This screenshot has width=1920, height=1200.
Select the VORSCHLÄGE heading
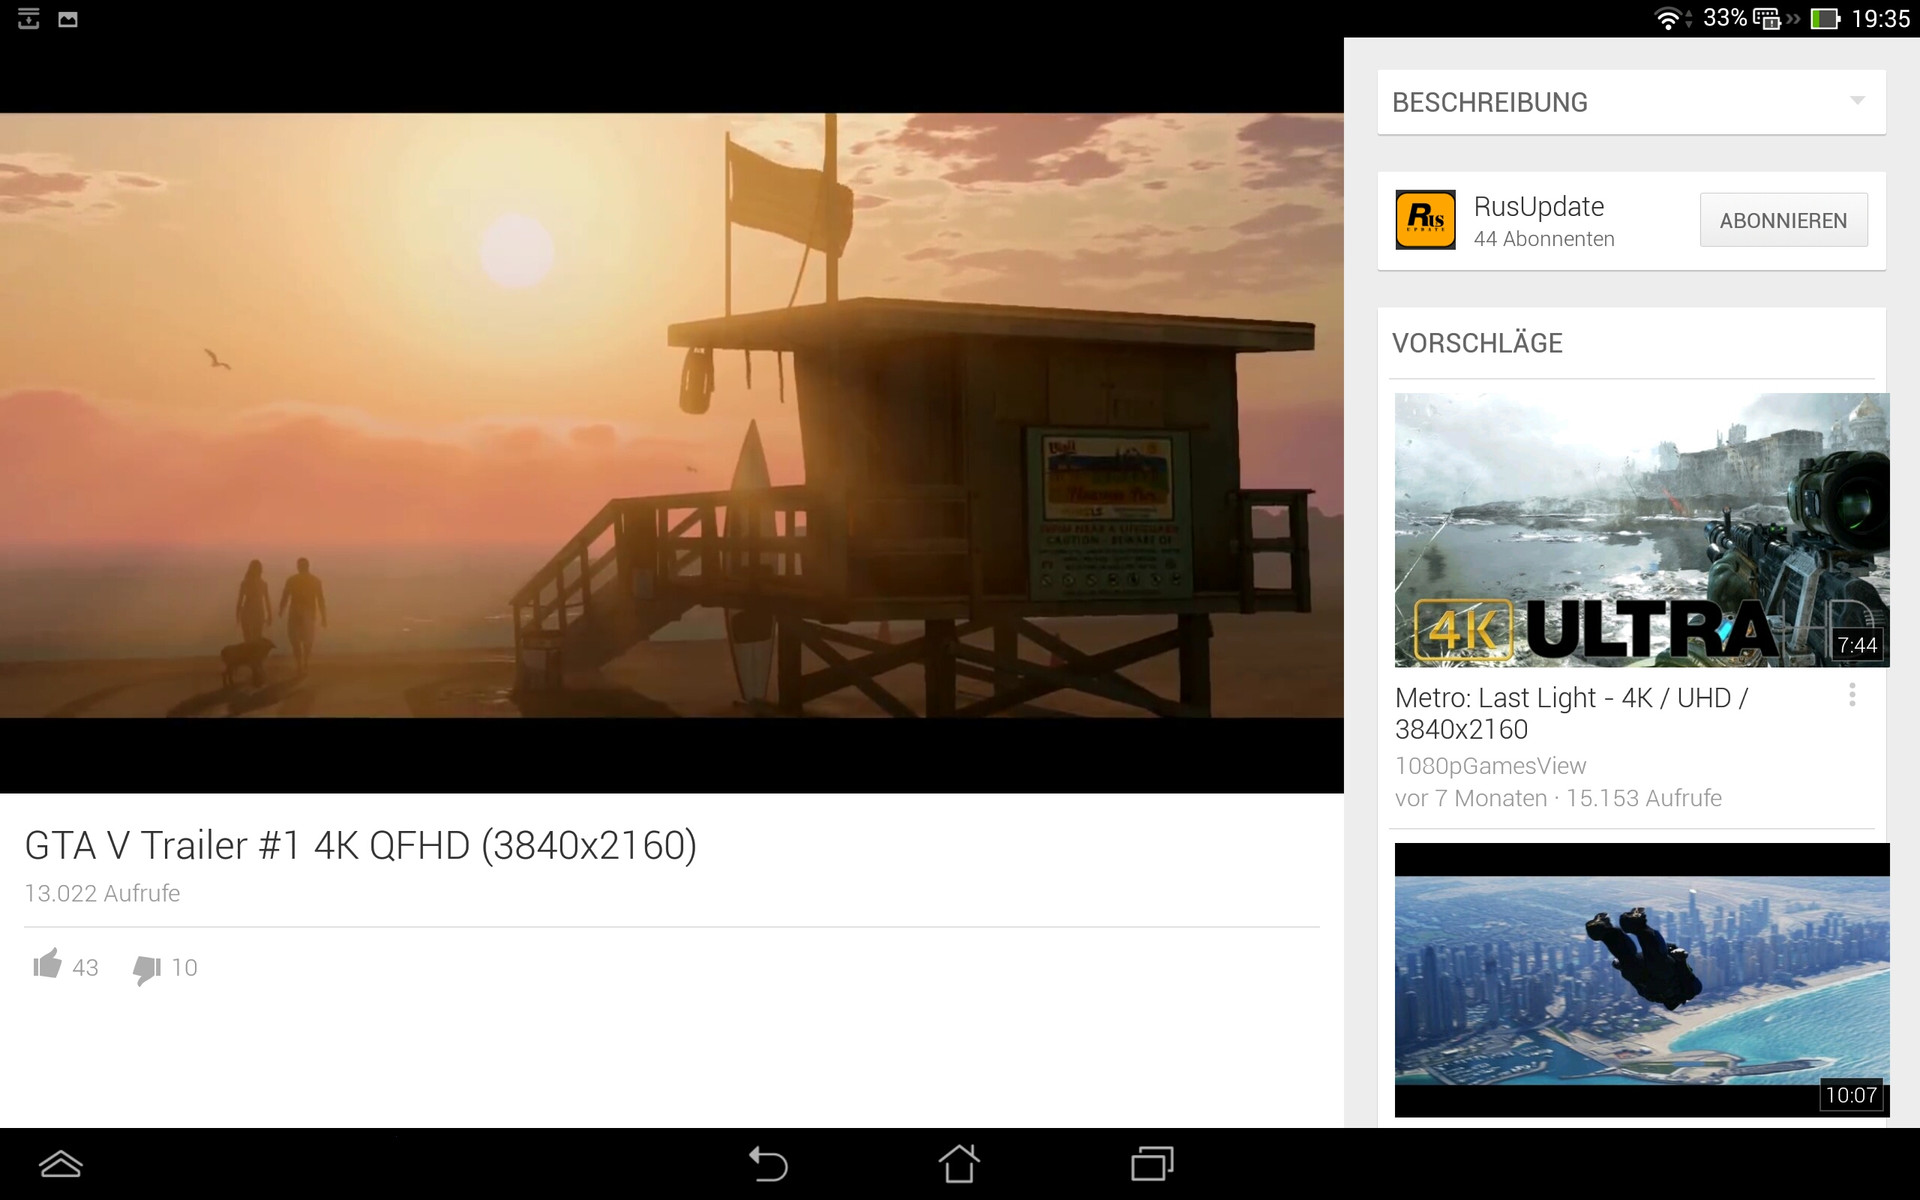click(x=1477, y=343)
